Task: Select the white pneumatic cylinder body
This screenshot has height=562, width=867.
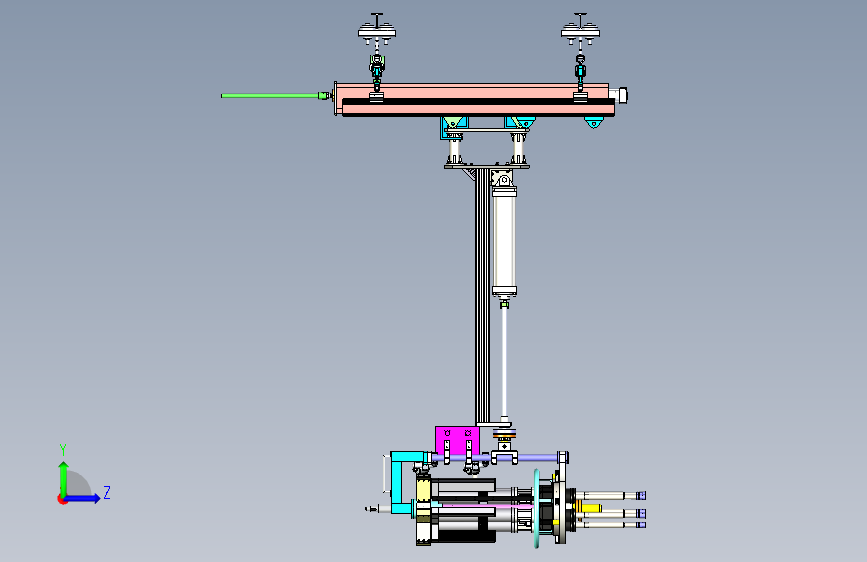Action: pos(504,242)
